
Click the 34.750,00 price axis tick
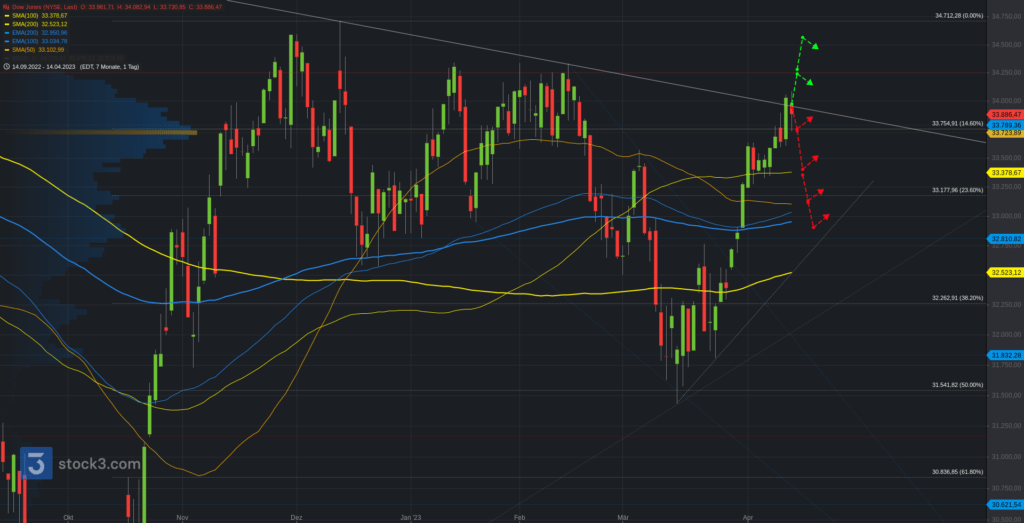point(1006,16)
